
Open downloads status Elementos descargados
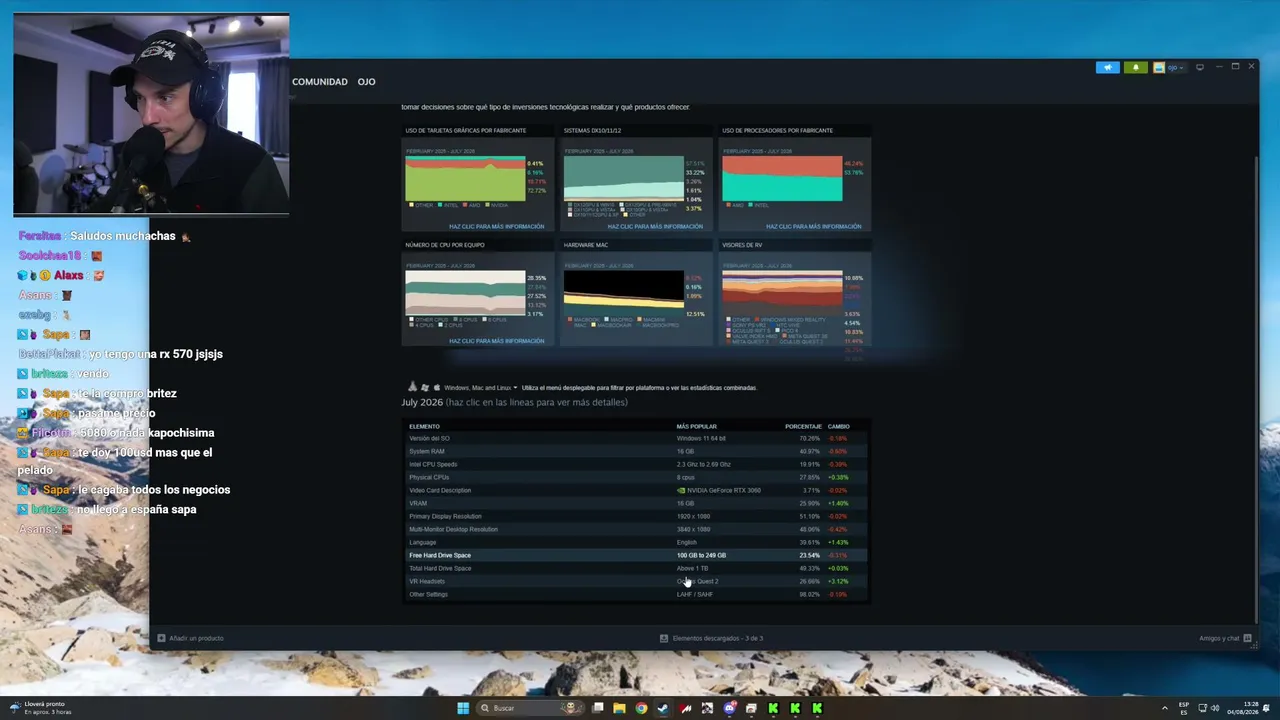[x=711, y=638]
